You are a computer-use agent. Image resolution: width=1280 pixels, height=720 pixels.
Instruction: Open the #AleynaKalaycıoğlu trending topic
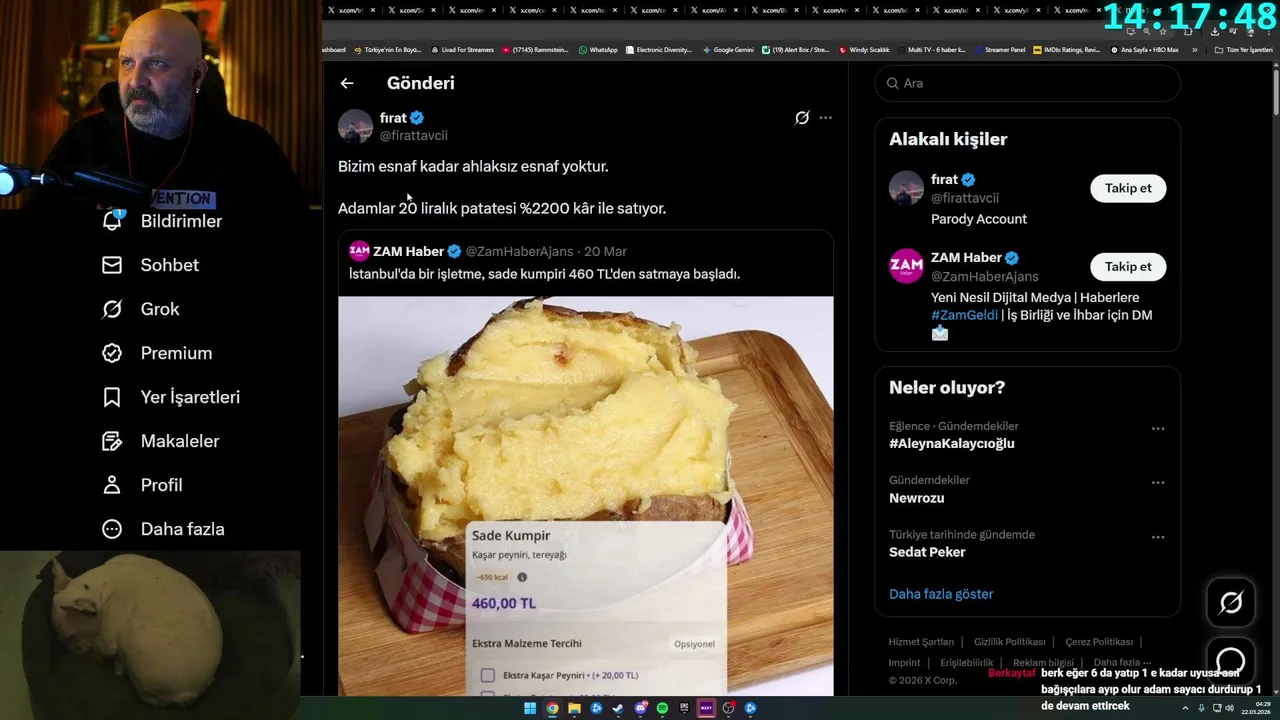coord(951,443)
